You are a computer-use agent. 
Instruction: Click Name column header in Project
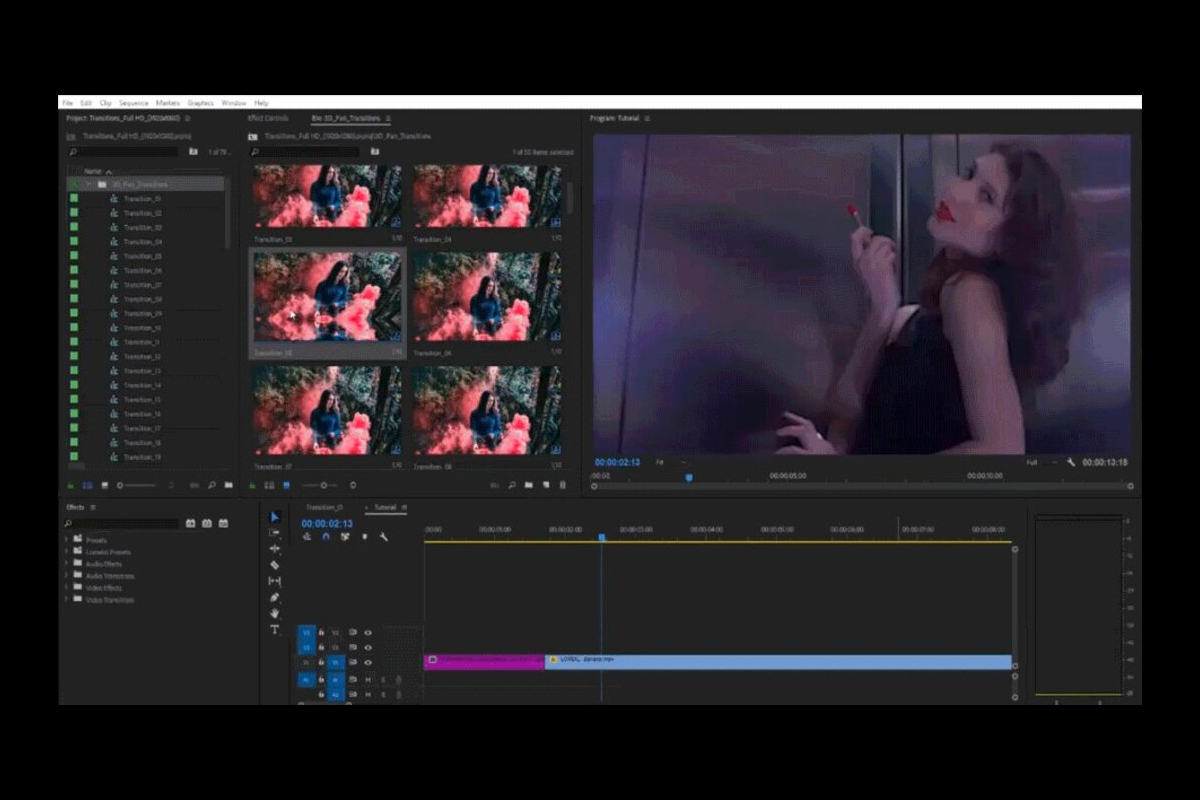(x=93, y=171)
